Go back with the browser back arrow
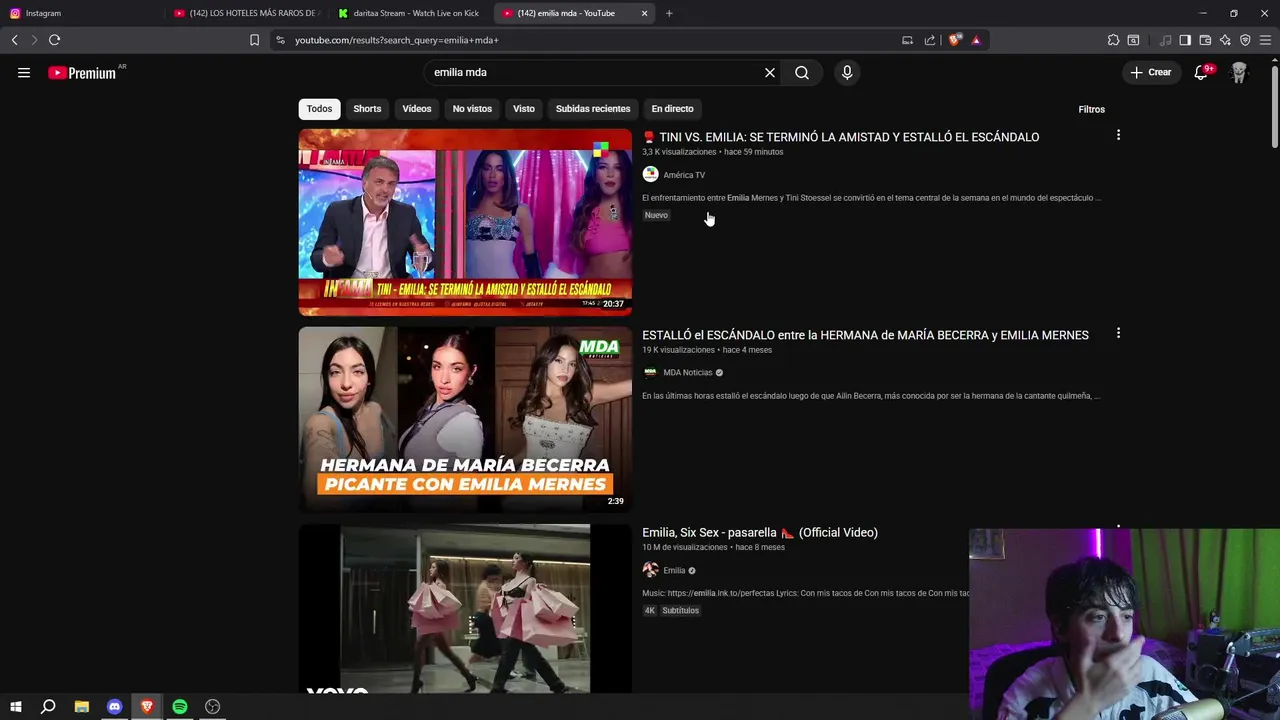This screenshot has height=720, width=1280. click(x=14, y=40)
